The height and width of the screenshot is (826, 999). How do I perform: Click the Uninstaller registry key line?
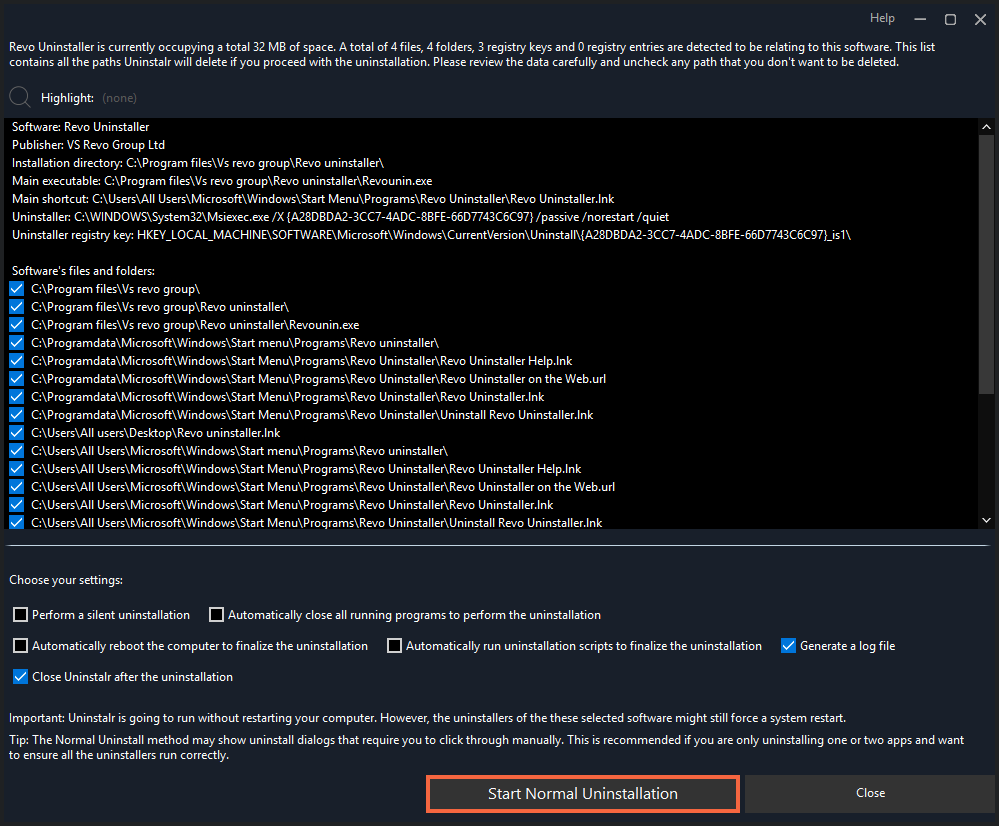point(431,235)
